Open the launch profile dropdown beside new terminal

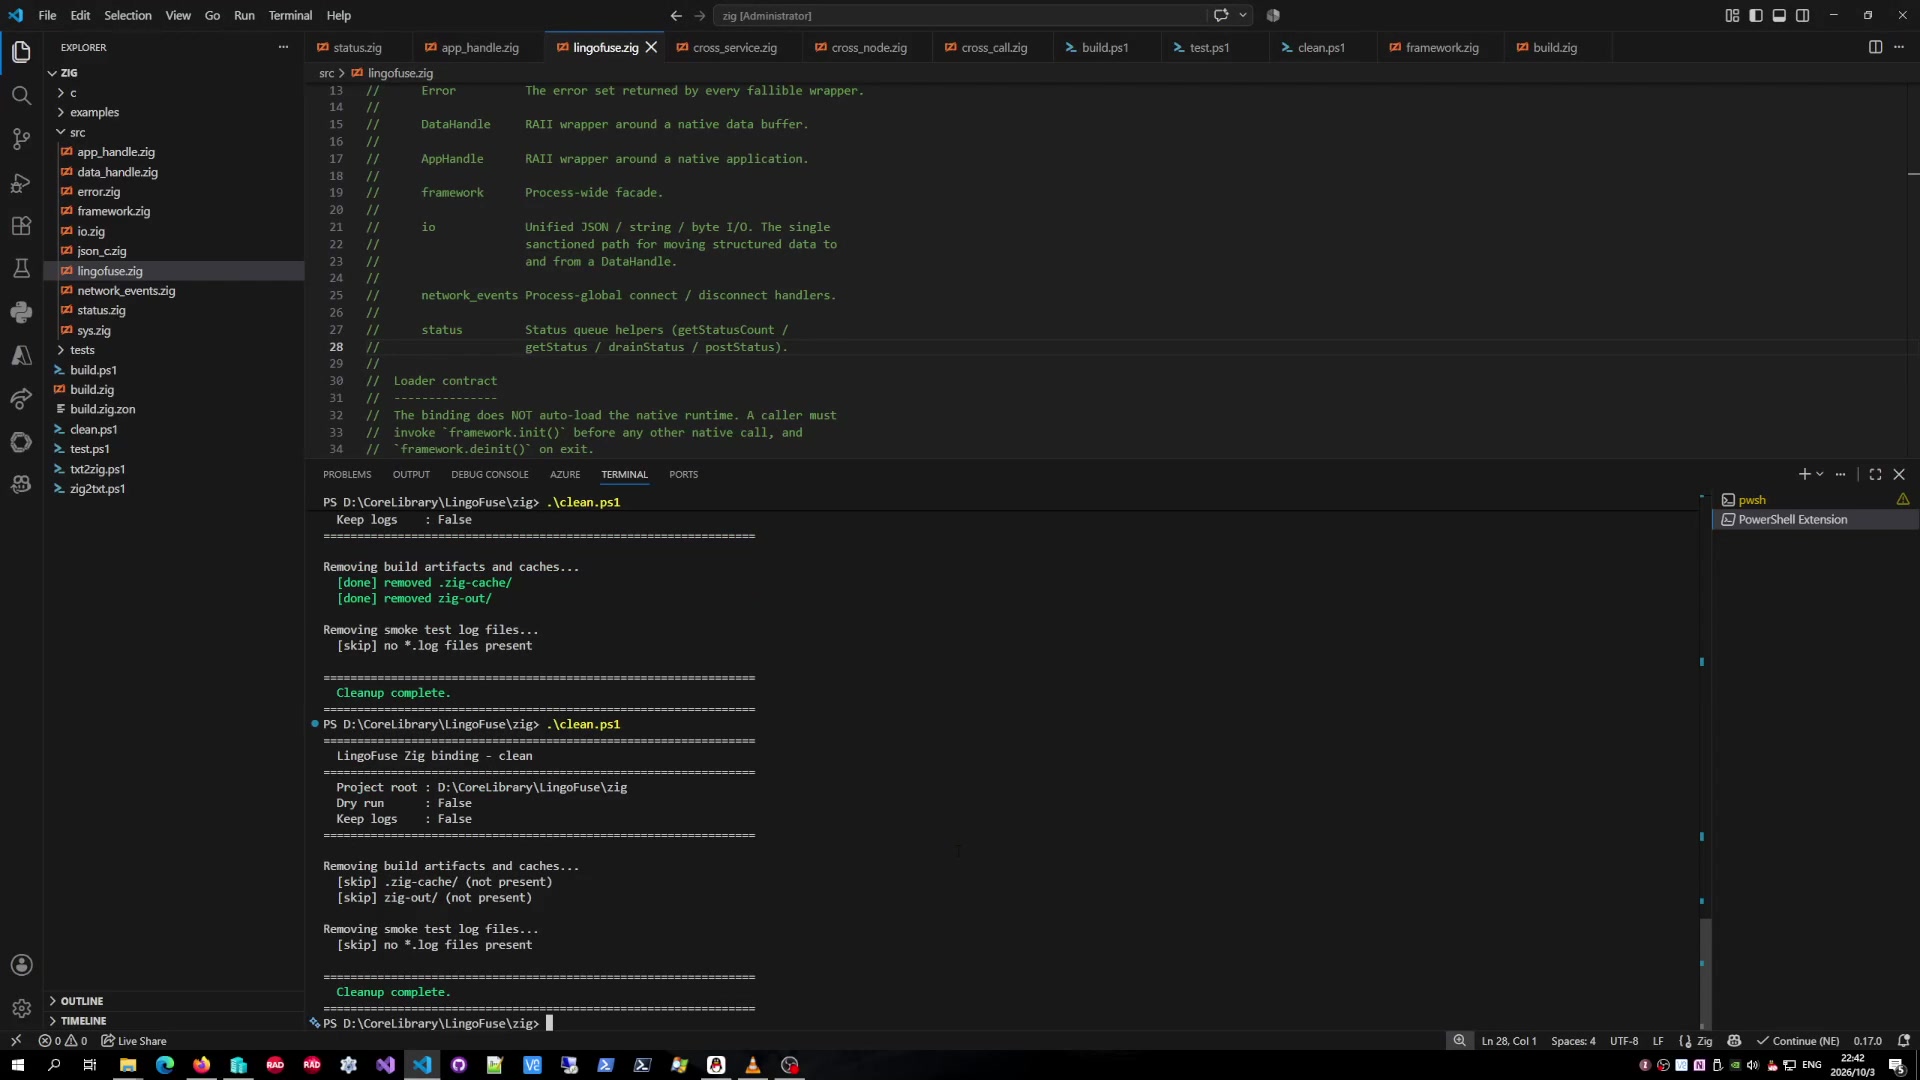(1820, 474)
